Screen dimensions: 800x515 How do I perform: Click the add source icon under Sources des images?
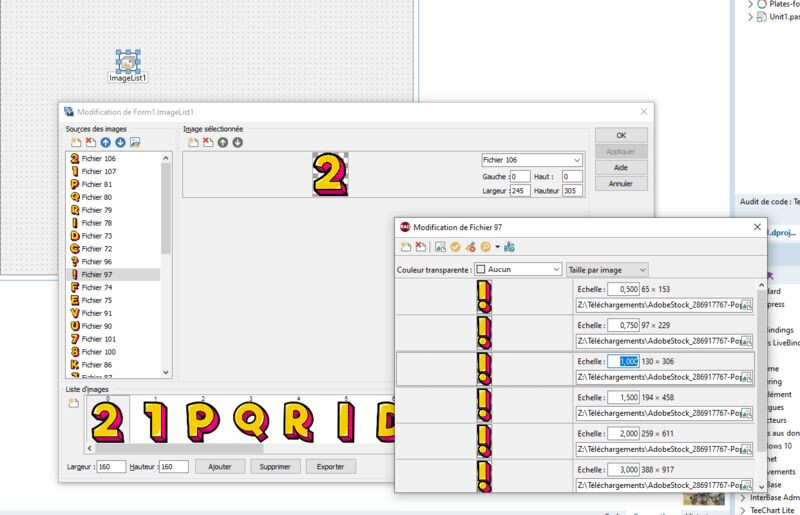[x=76, y=142]
